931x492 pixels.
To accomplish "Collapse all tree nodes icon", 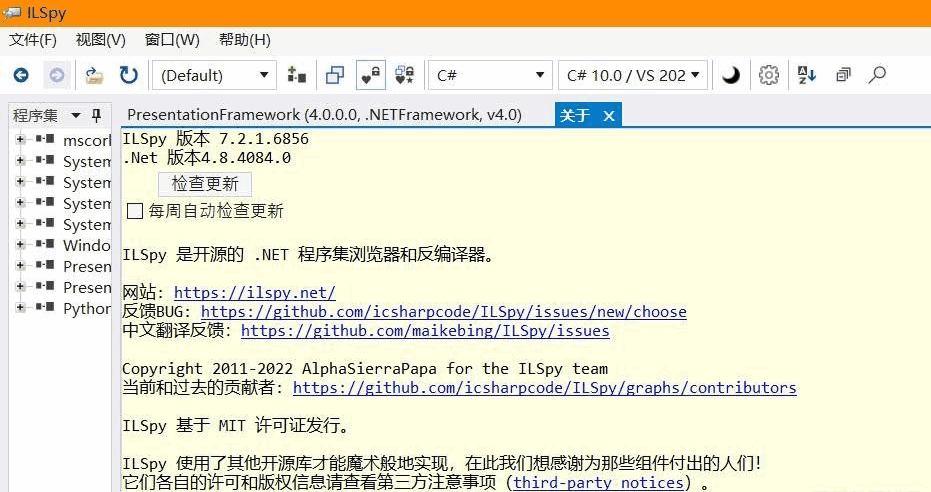I will 843,75.
